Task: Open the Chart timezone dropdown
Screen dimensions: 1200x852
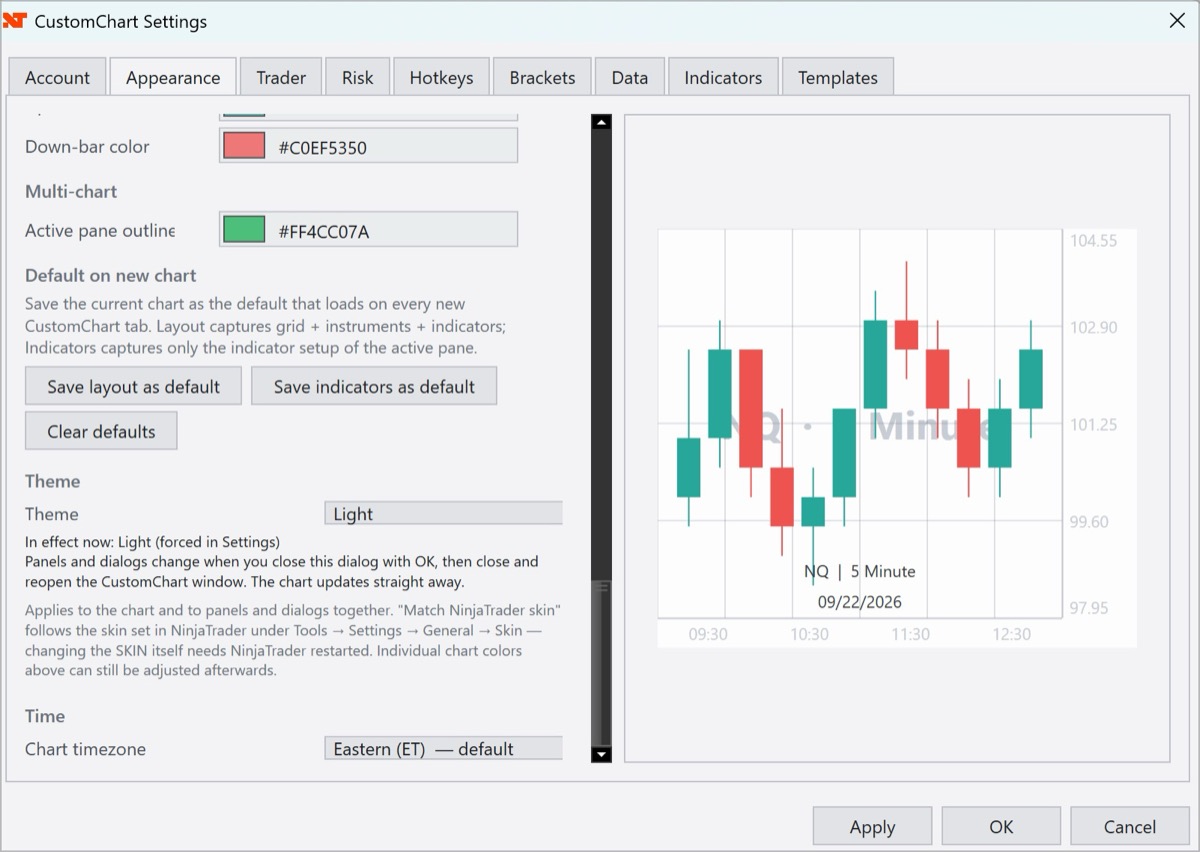Action: click(443, 748)
